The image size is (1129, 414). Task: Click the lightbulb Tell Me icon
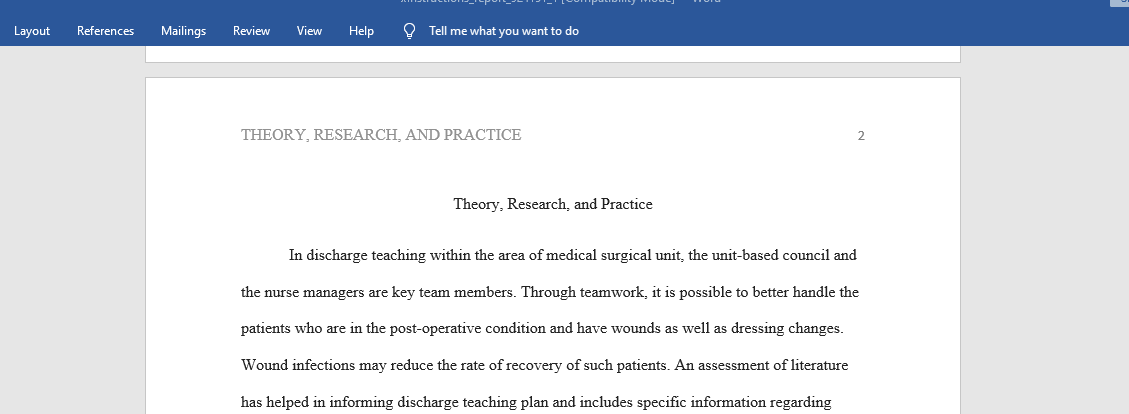(409, 31)
